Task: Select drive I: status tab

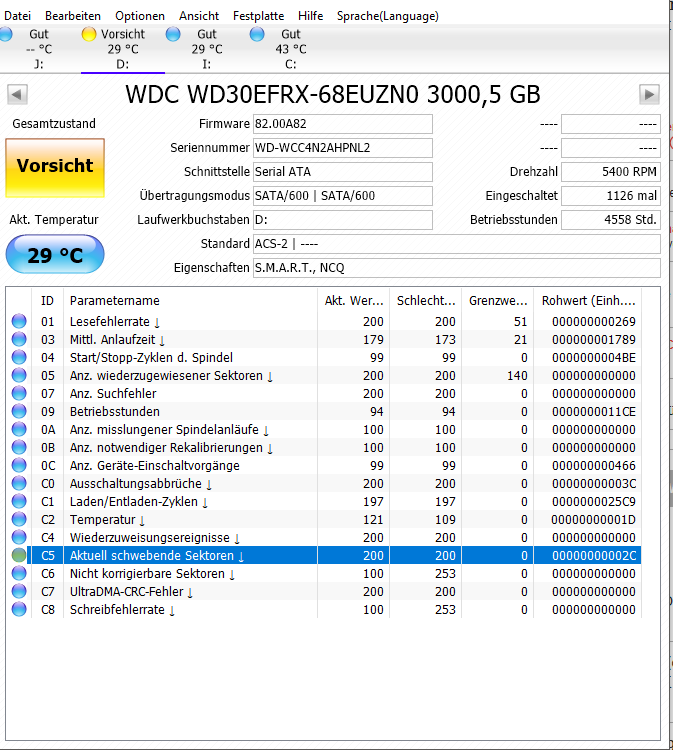Action: (x=207, y=49)
